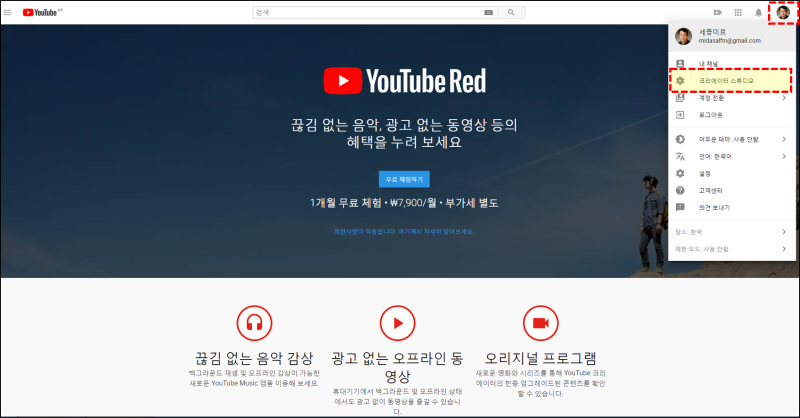The image size is (800, 418).
Task: Click the 1개월 무료 체험 price line
Action: point(404,203)
